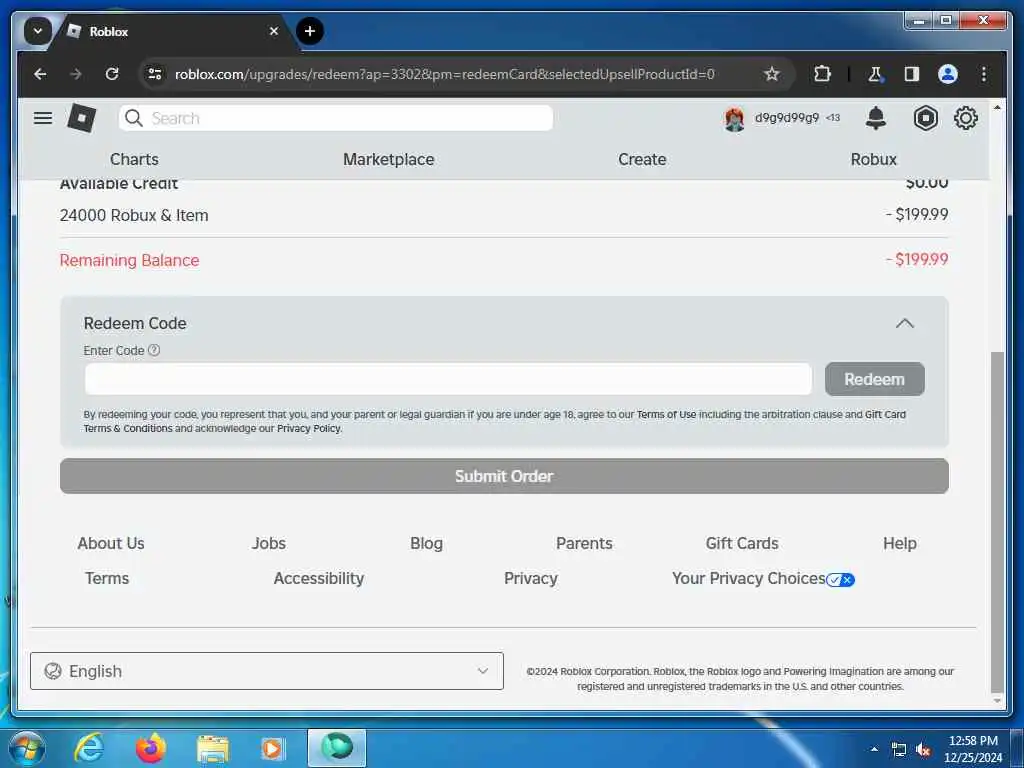Show hidden system tray icons arrow

[x=874, y=749]
